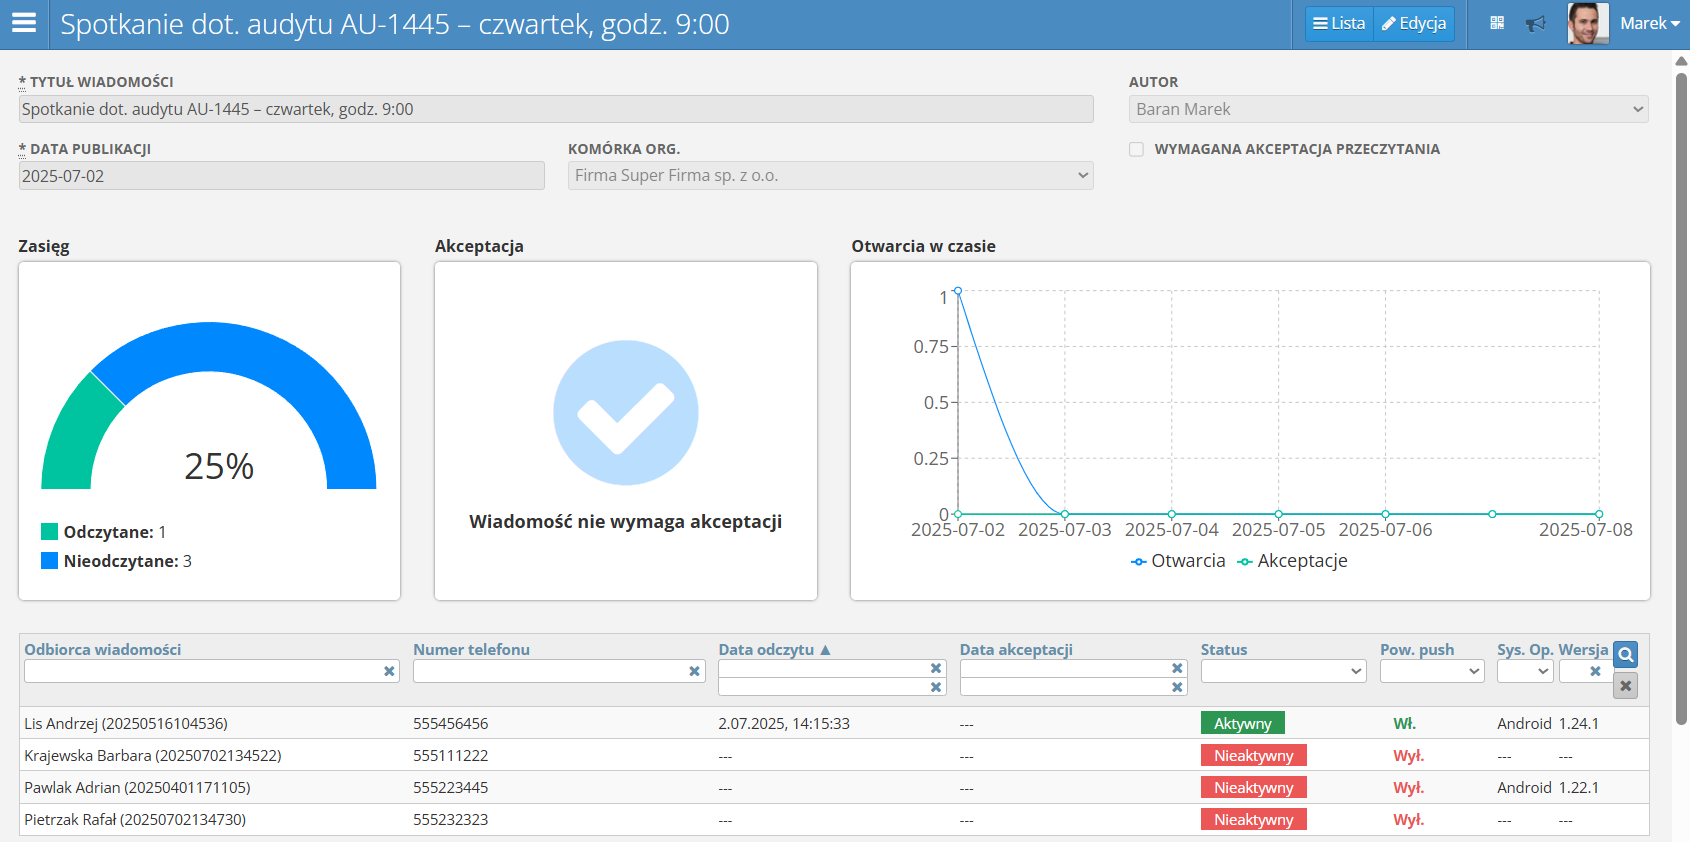Select row Pawlak Adrian (20250401171105)
This screenshot has width=1690, height=842.
pyautogui.click(x=834, y=787)
